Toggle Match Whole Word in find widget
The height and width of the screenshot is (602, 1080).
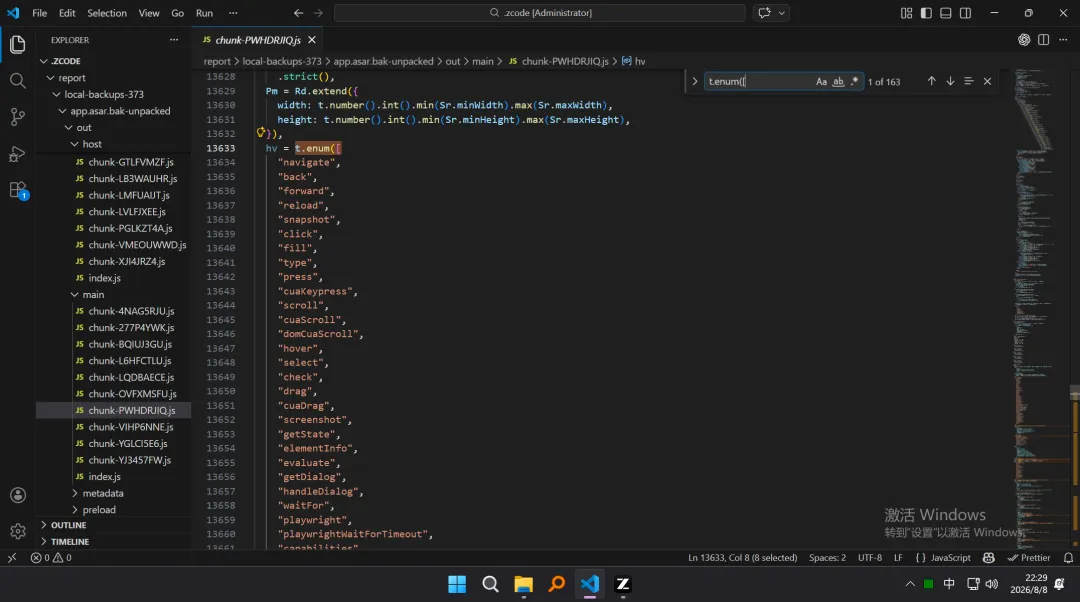pos(838,81)
